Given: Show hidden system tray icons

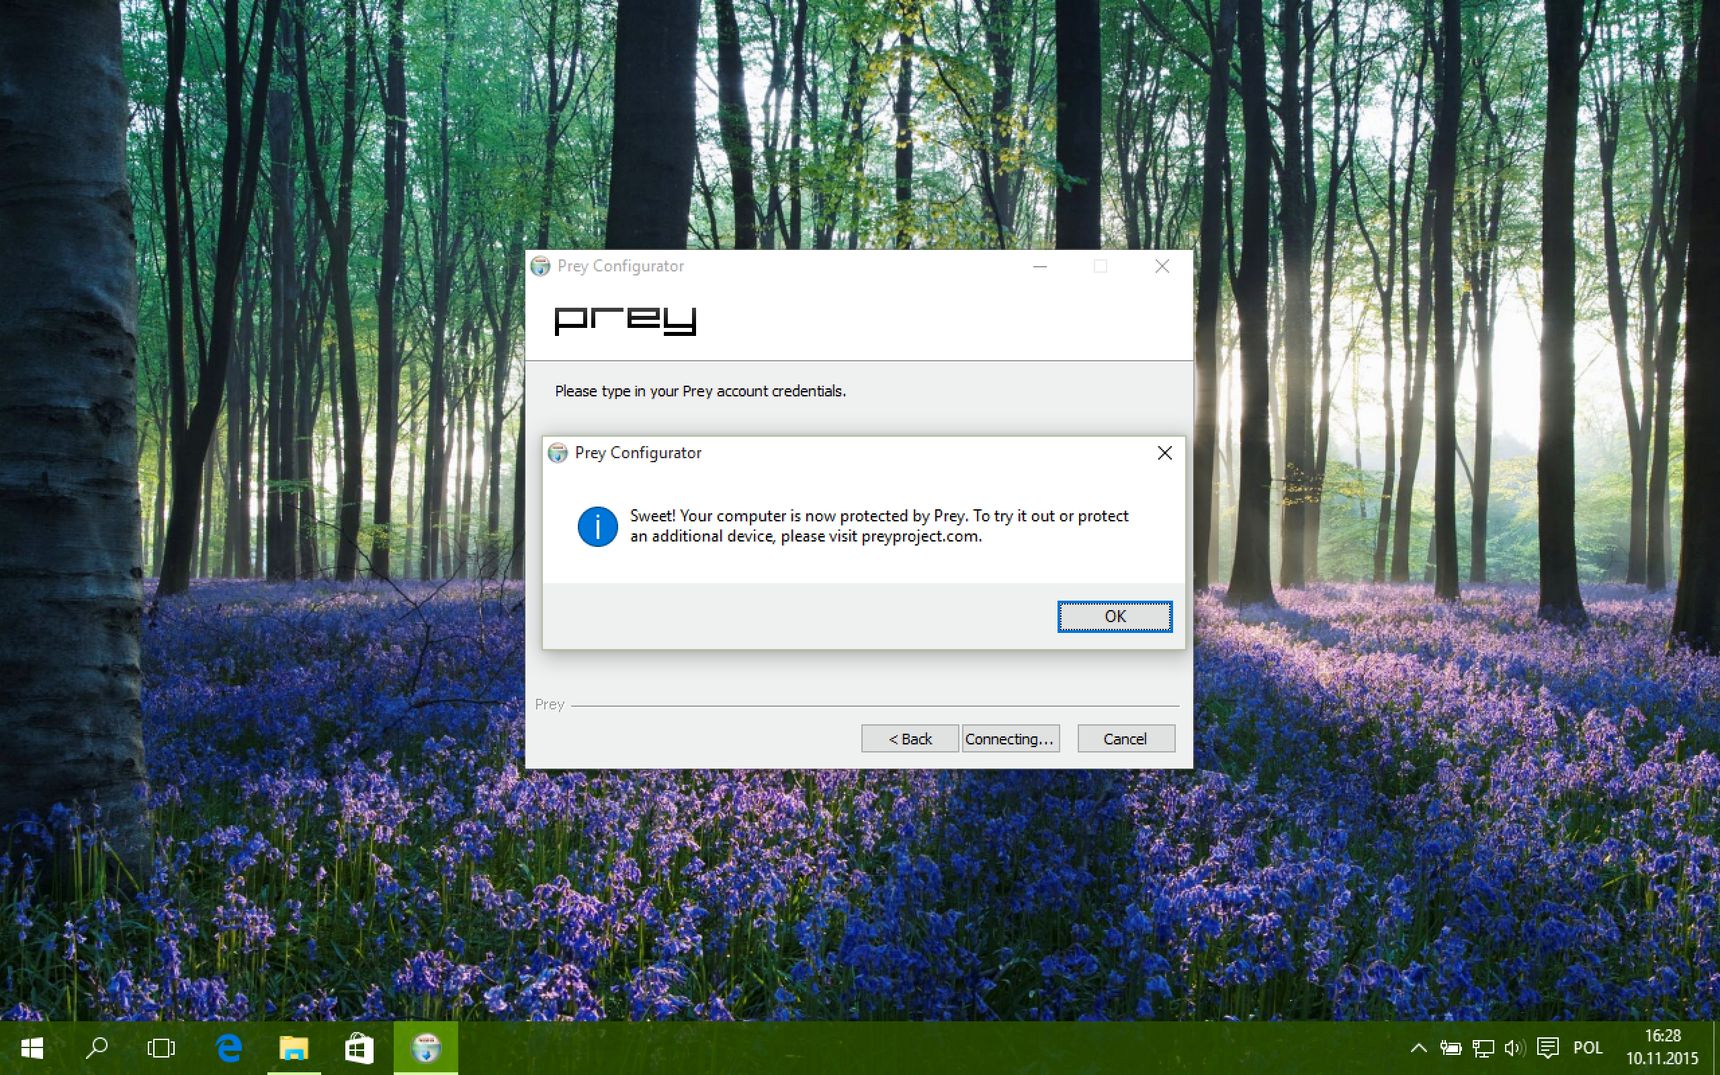Looking at the screenshot, I should [x=1418, y=1048].
